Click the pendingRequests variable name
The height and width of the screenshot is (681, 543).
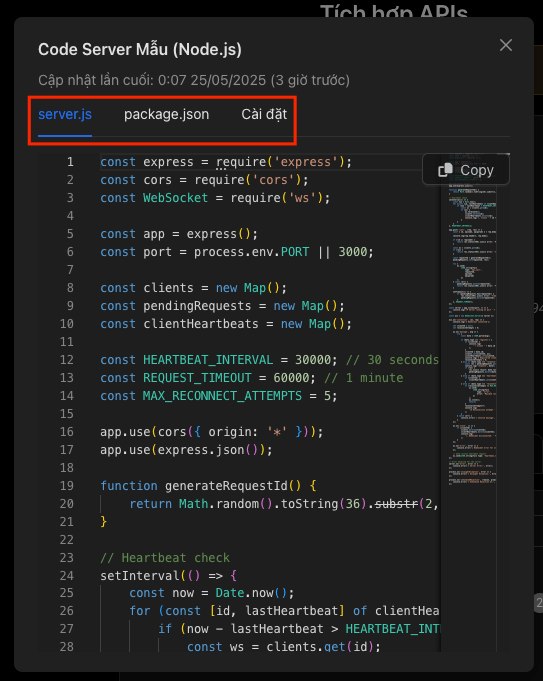tap(197, 306)
